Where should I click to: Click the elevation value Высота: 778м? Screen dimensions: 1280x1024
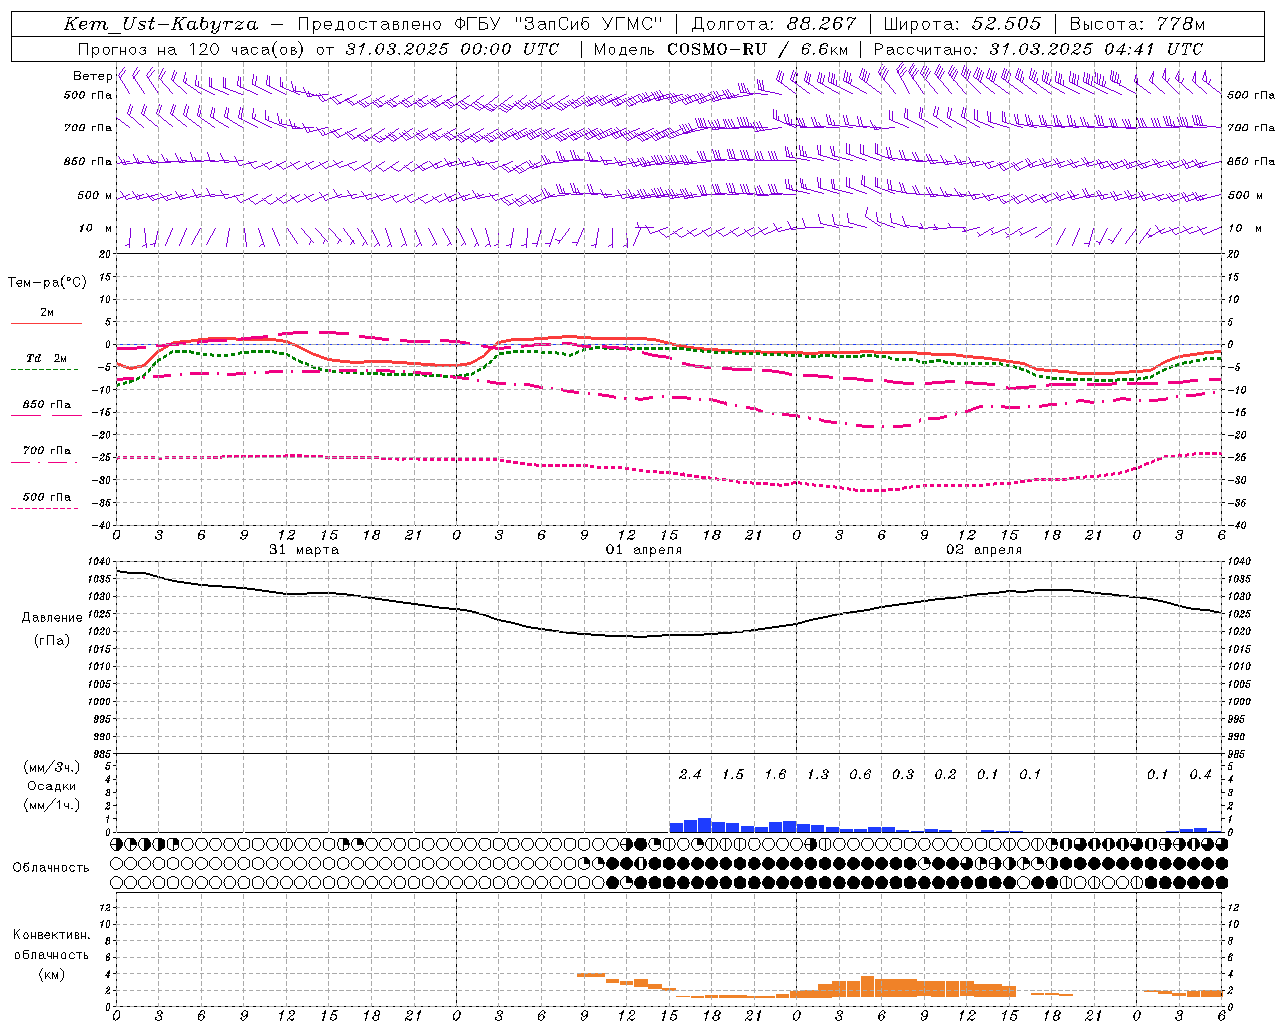point(1137,24)
